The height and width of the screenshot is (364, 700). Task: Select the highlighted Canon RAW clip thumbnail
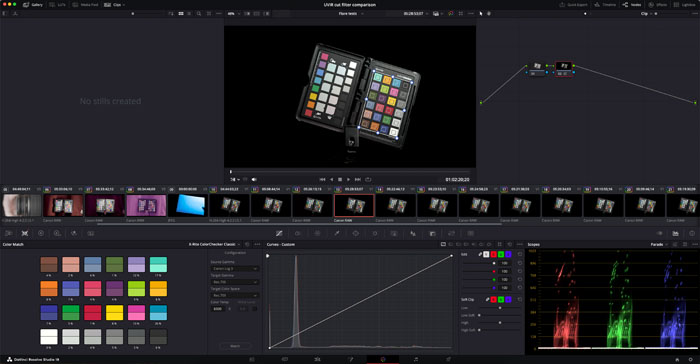(x=354, y=205)
